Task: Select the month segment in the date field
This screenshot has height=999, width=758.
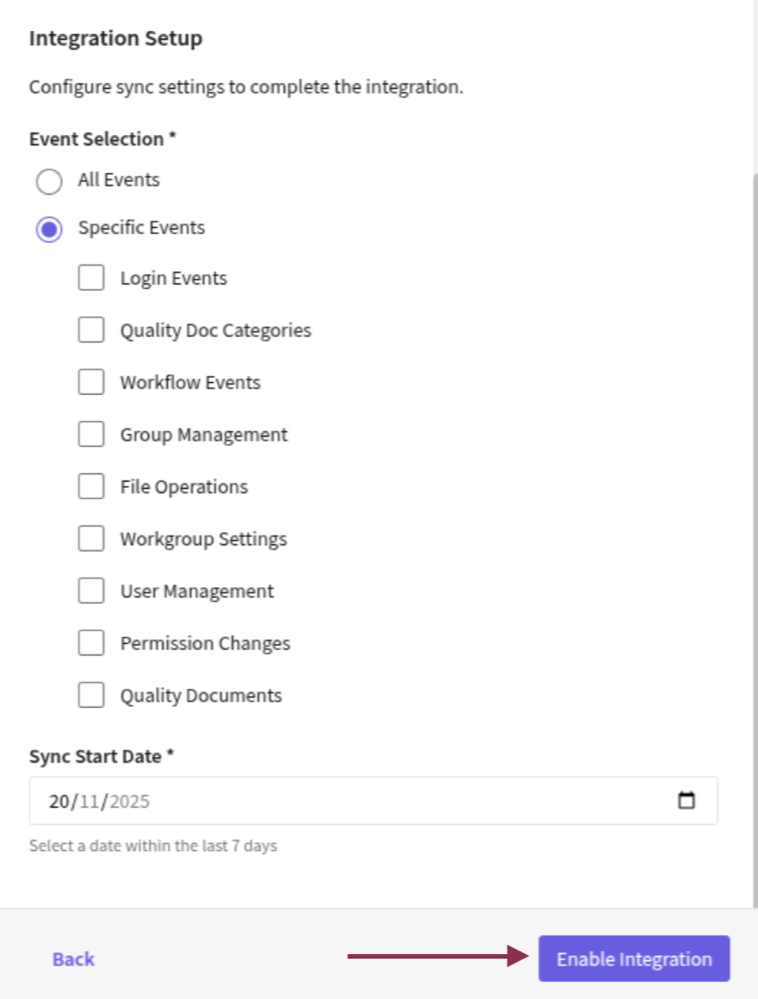Action: pos(88,800)
